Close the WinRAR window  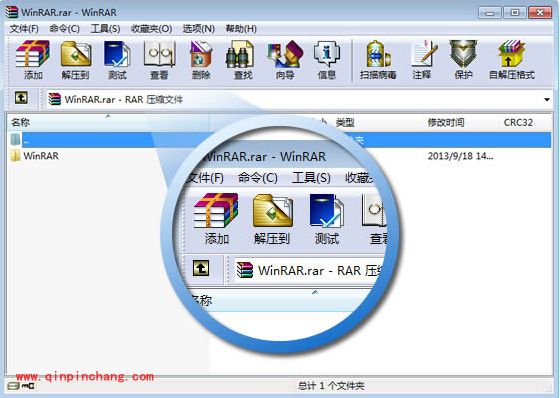(540, 13)
